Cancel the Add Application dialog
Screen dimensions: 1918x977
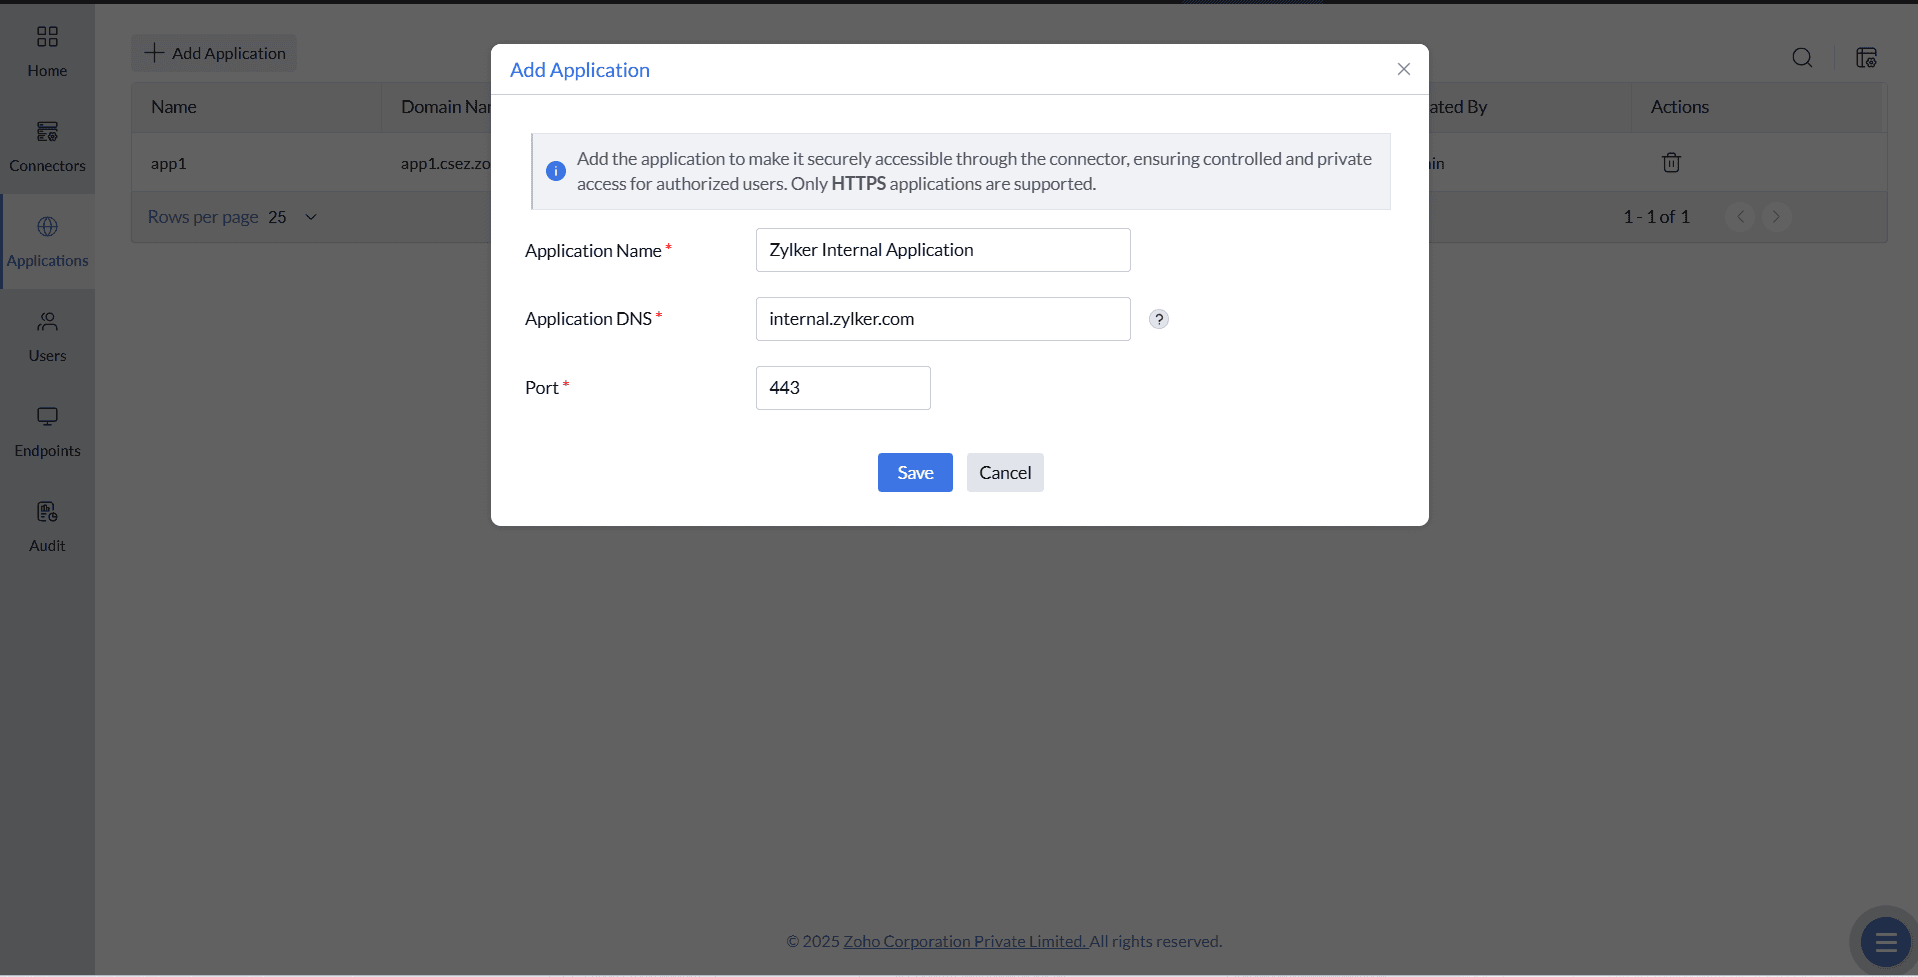(1004, 472)
